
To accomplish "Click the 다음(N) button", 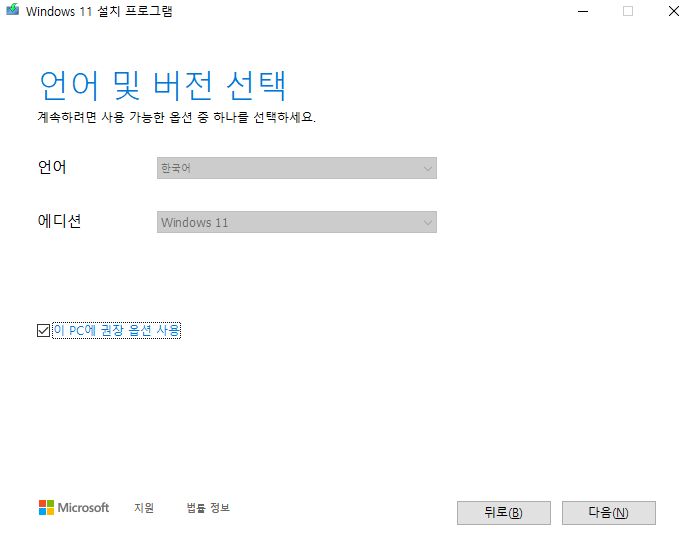I will click(x=609, y=513).
